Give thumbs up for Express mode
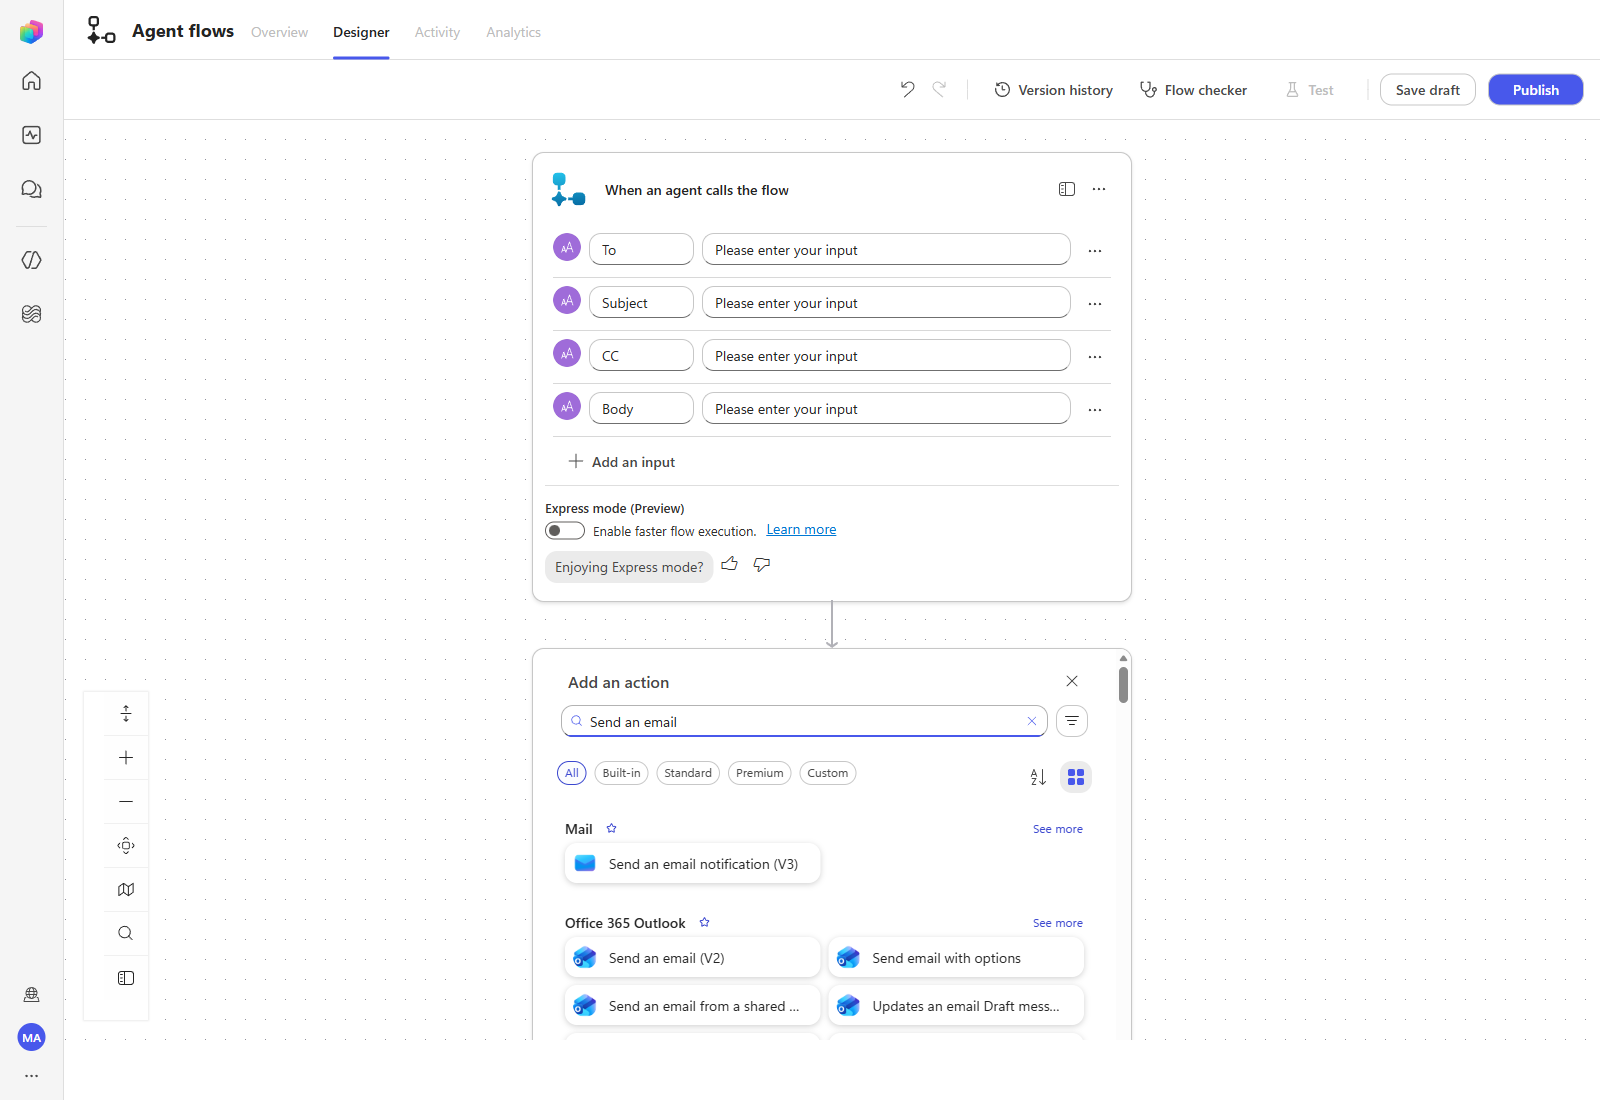The image size is (1600, 1100). (x=730, y=564)
